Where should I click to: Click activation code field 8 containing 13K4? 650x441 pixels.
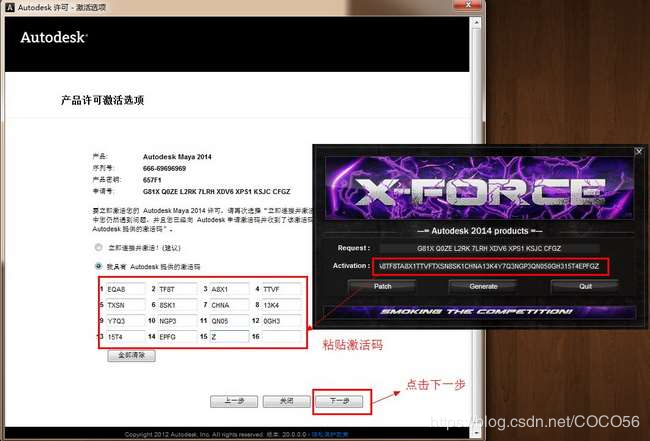pos(281,305)
